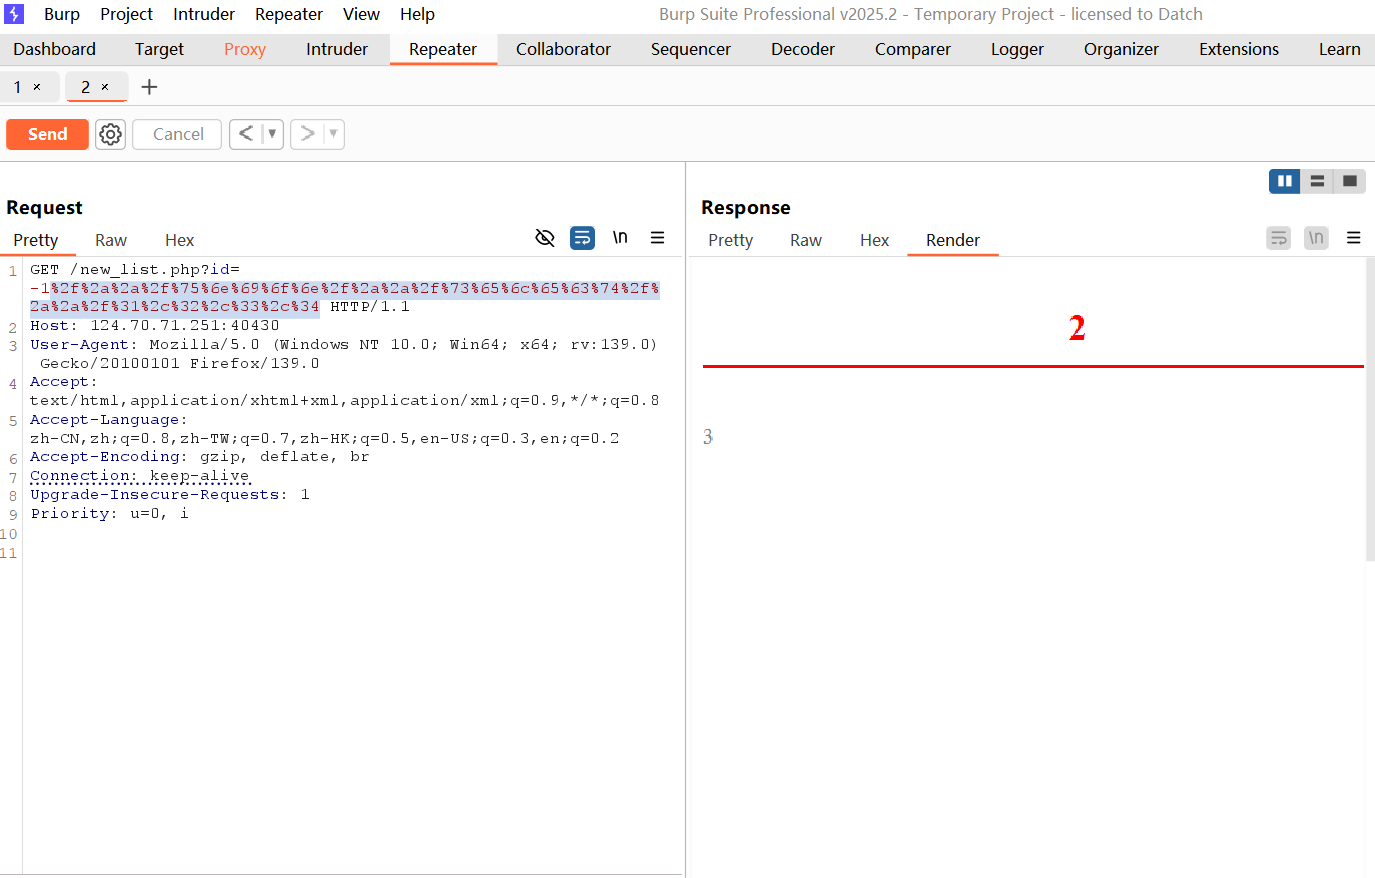Switch to the Proxy tab
Screen dimensions: 1375x878
tap(245, 49)
